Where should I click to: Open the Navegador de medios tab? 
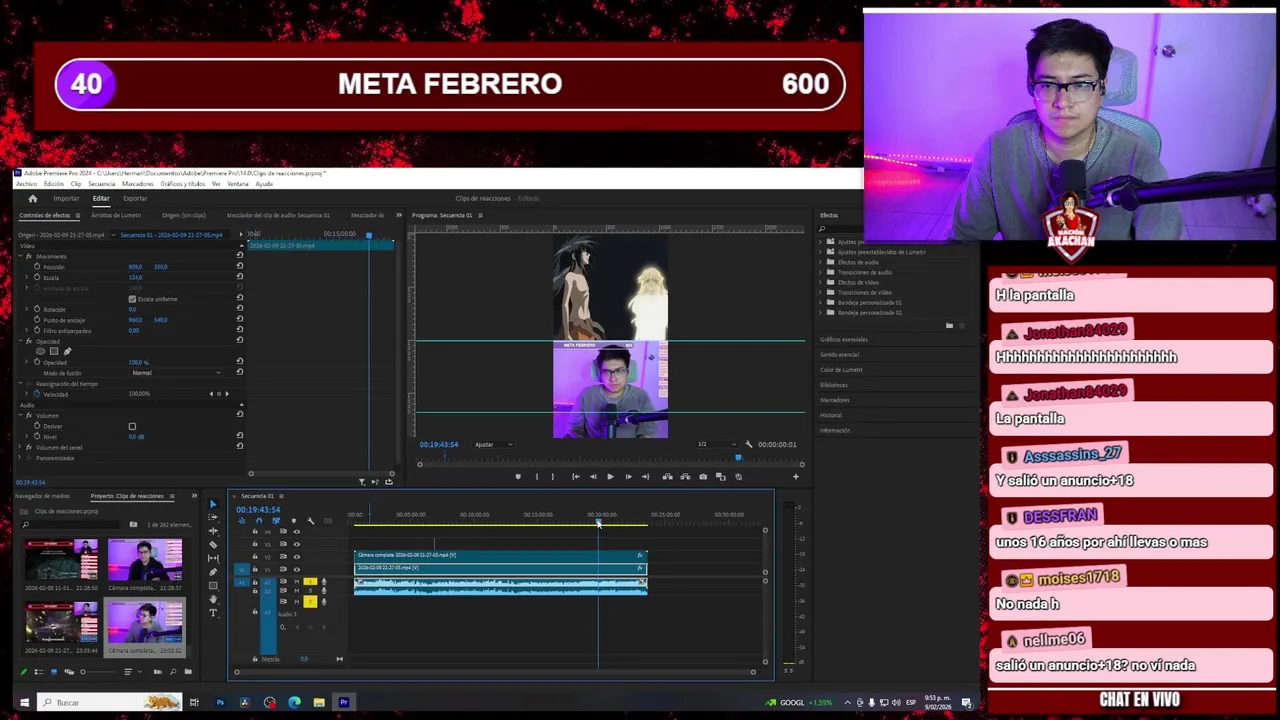pyautogui.click(x=42, y=496)
